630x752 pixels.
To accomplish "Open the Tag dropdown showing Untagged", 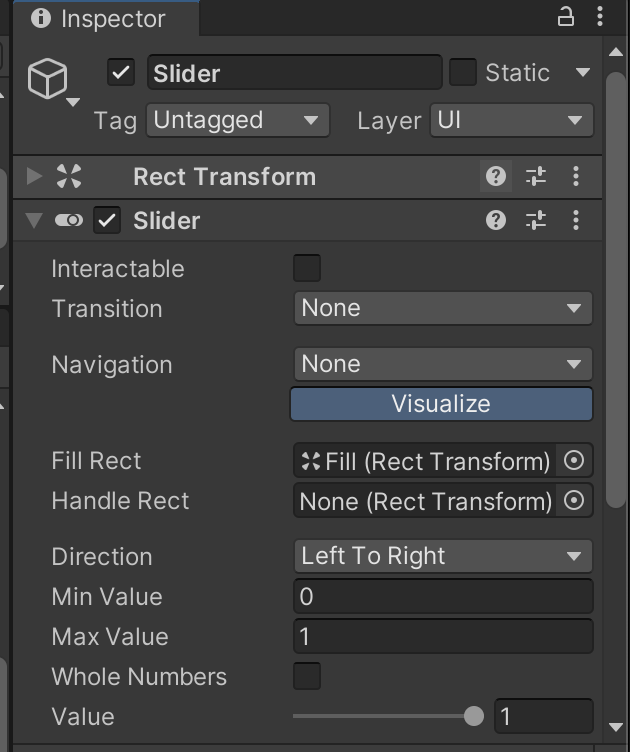I will (x=237, y=121).
